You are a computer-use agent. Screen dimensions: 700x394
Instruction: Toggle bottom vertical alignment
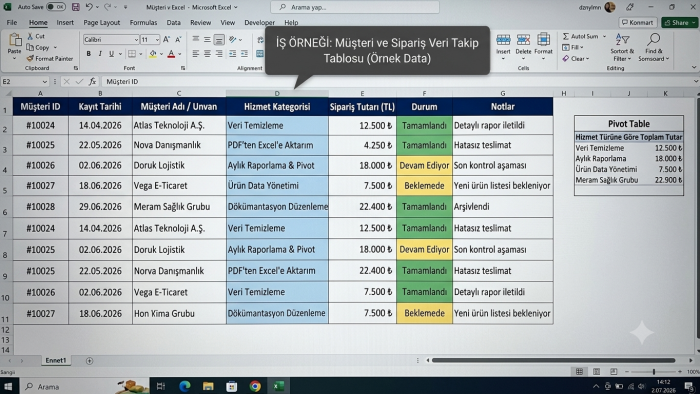pos(219,40)
